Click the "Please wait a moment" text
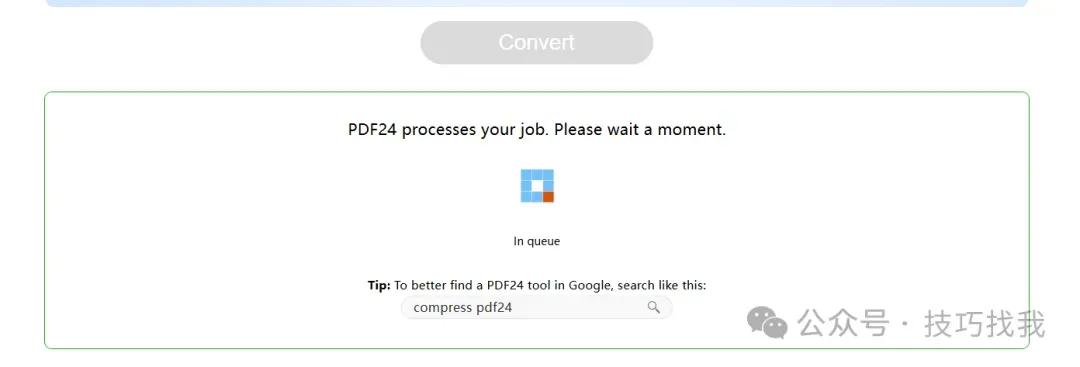The width and height of the screenshot is (1080, 367). coord(640,129)
